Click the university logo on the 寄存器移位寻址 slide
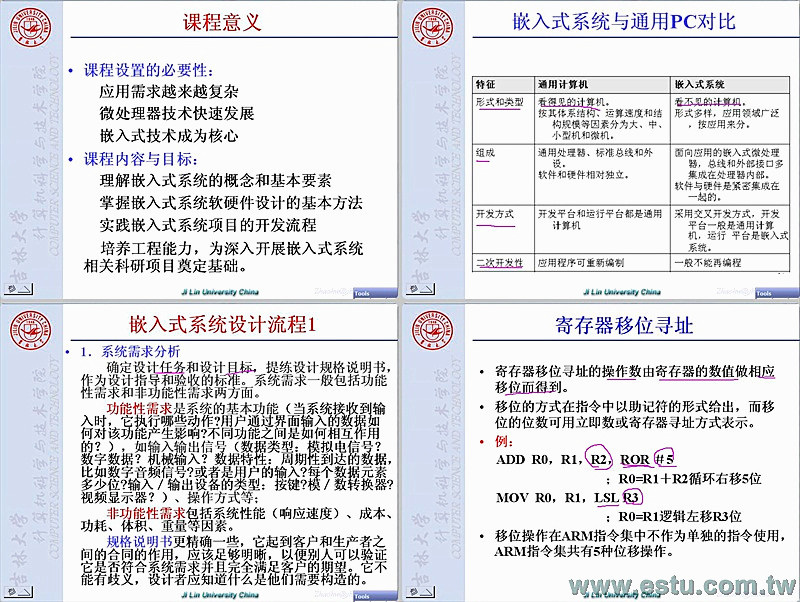This screenshot has height=602, width=800. (x=433, y=330)
